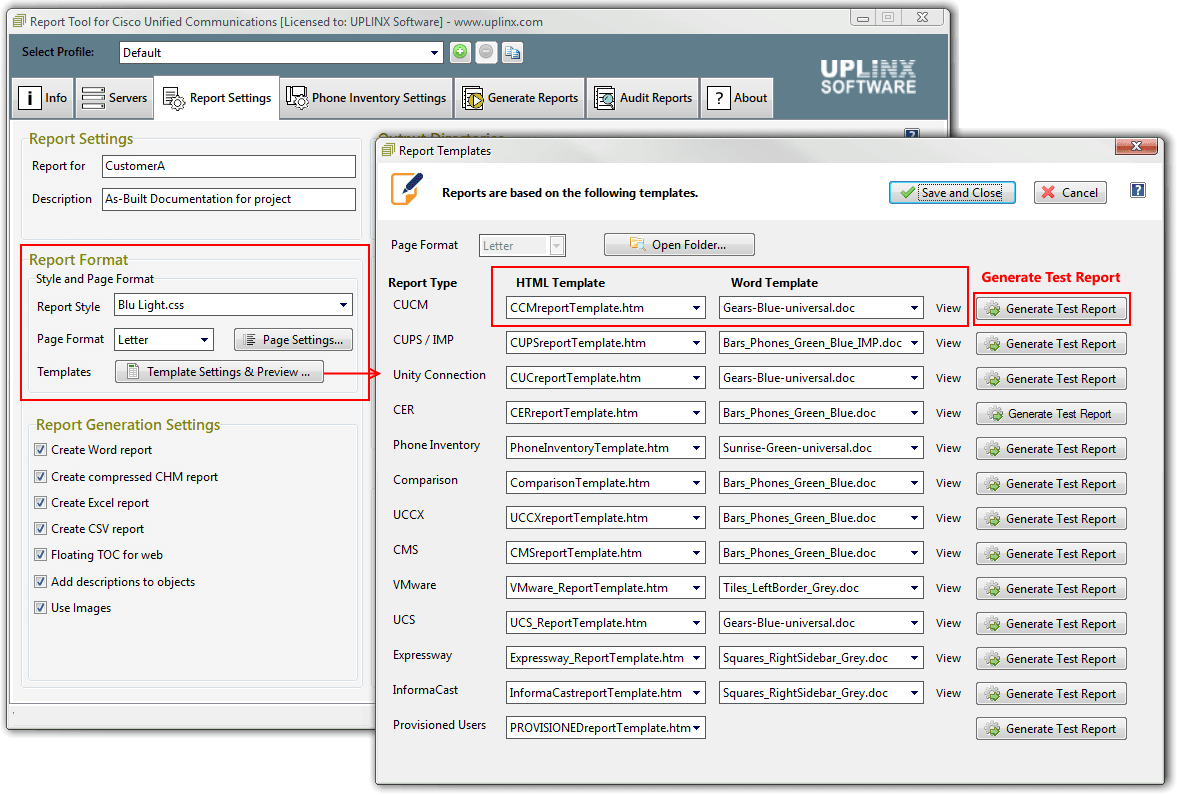Click gear icon on Comparison Generate Test Report

coord(993,484)
